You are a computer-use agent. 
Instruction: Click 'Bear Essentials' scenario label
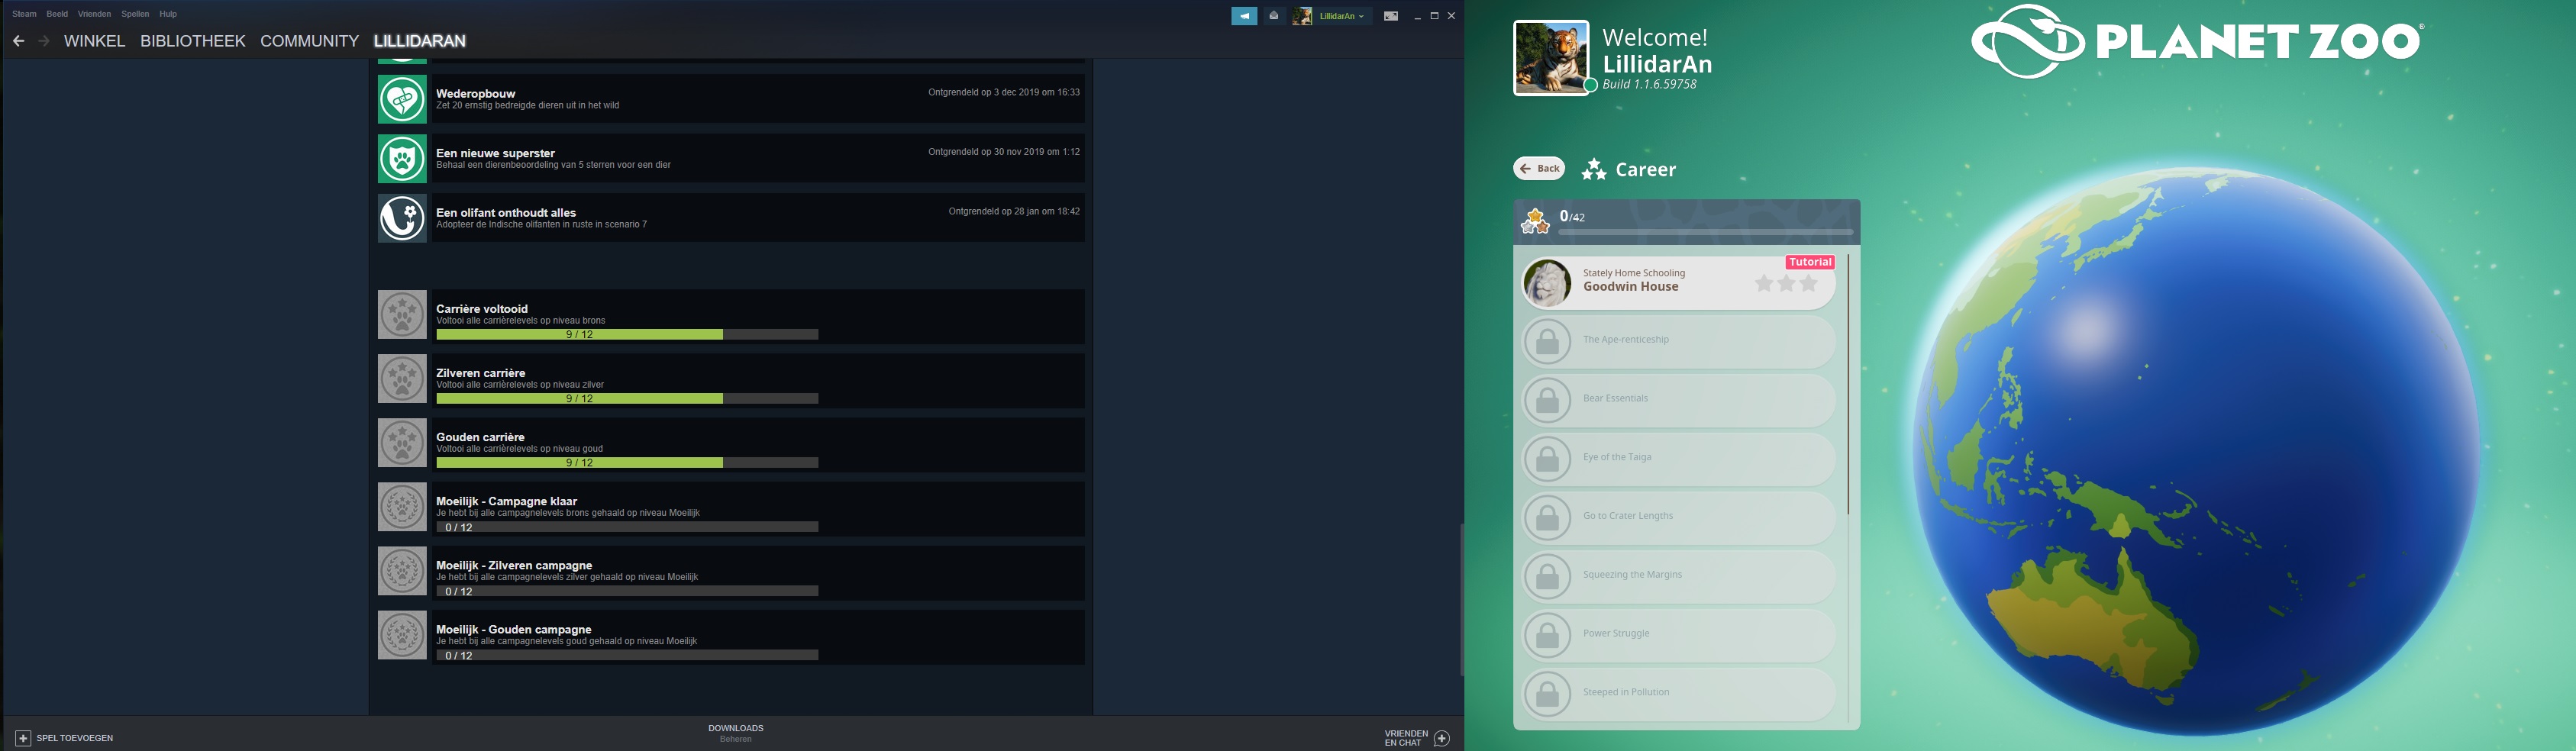(x=1615, y=398)
